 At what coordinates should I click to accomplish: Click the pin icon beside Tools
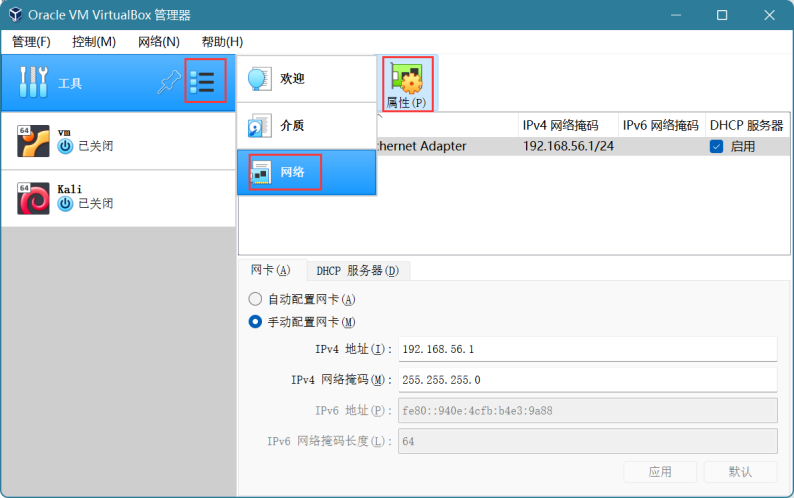coord(169,82)
